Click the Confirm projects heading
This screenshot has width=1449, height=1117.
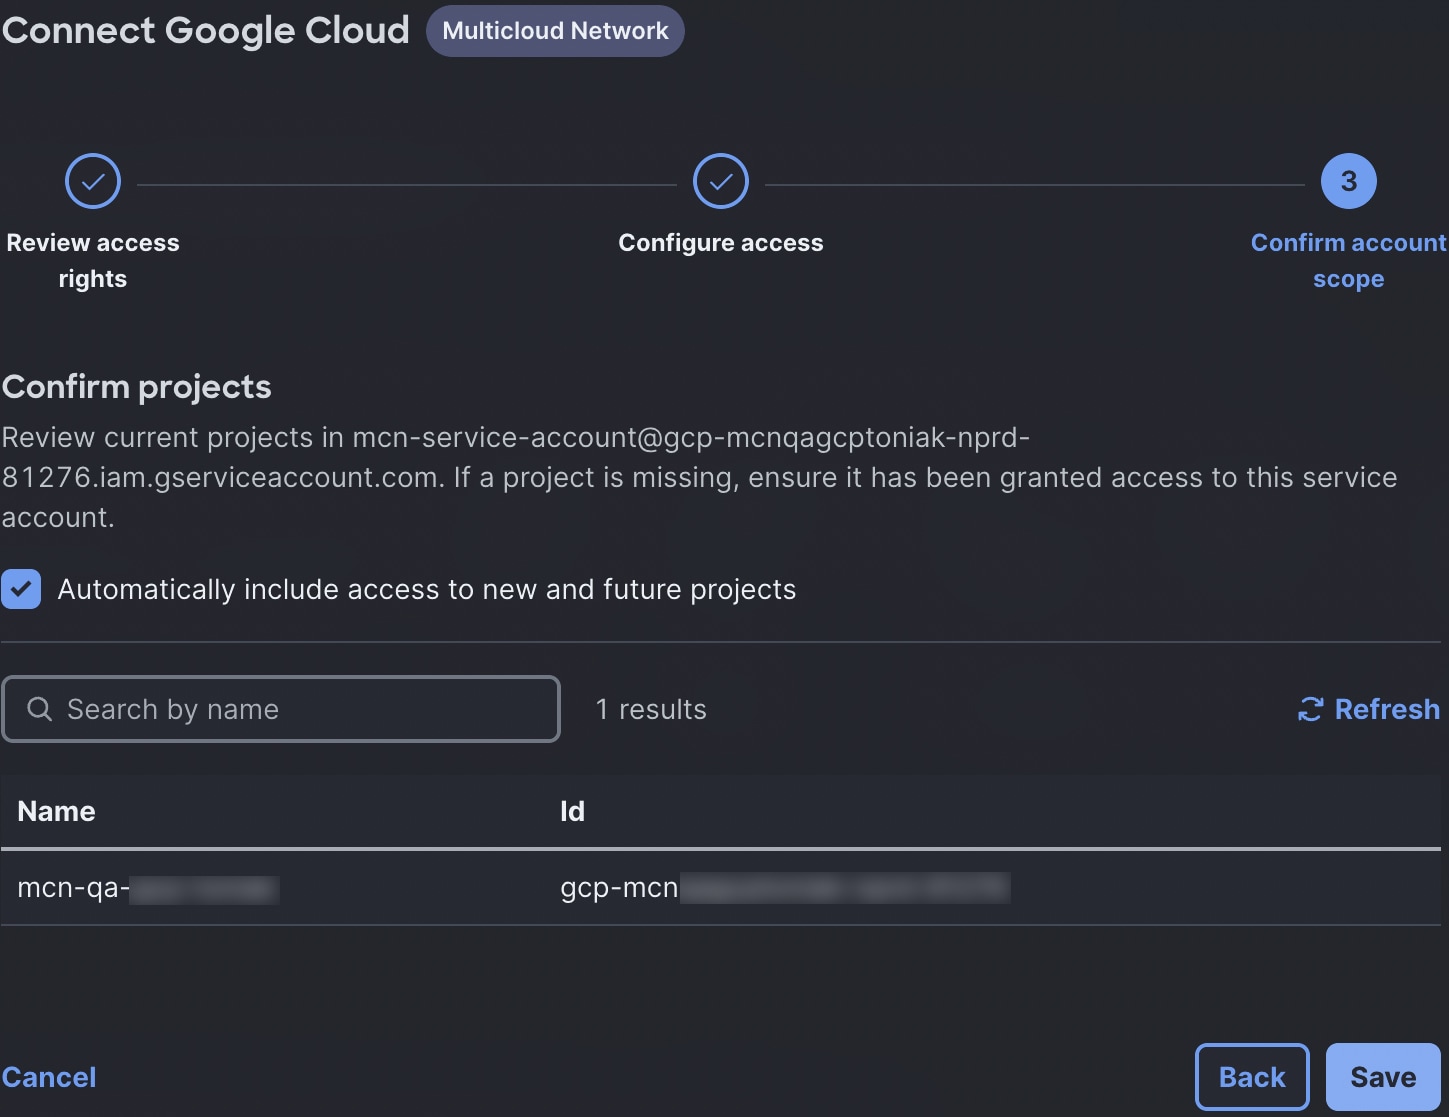point(137,387)
